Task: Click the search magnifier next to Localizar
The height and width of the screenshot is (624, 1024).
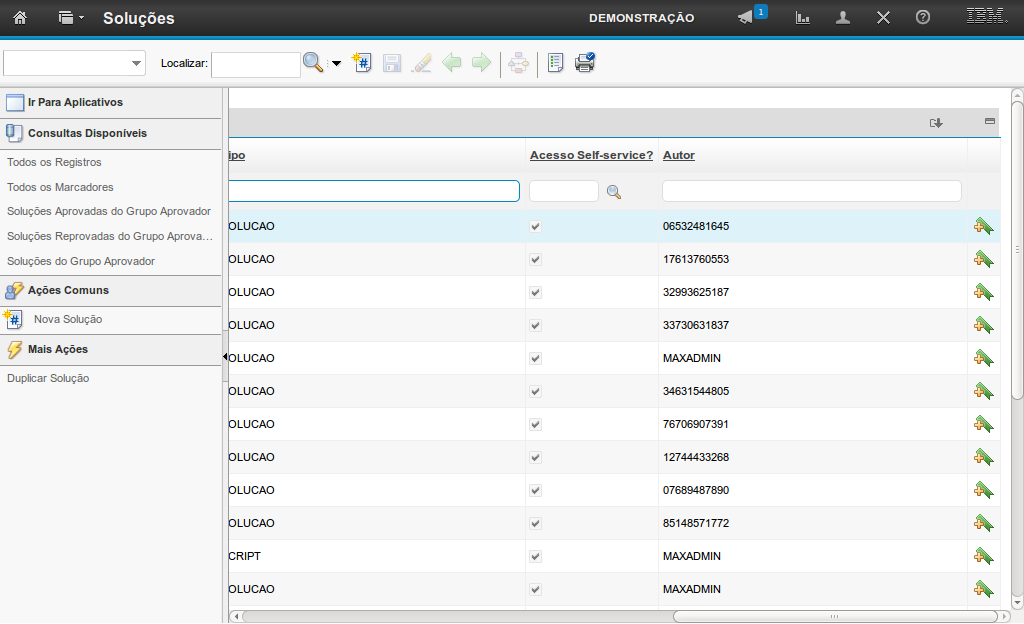Action: (x=313, y=63)
